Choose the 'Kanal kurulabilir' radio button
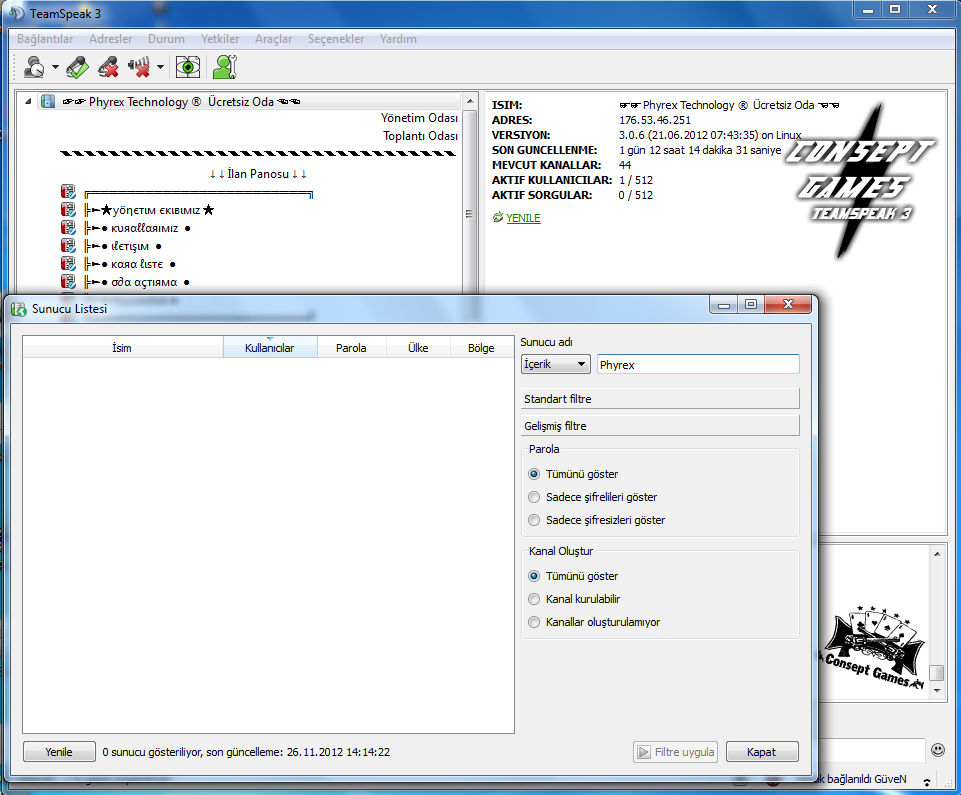 tap(534, 599)
